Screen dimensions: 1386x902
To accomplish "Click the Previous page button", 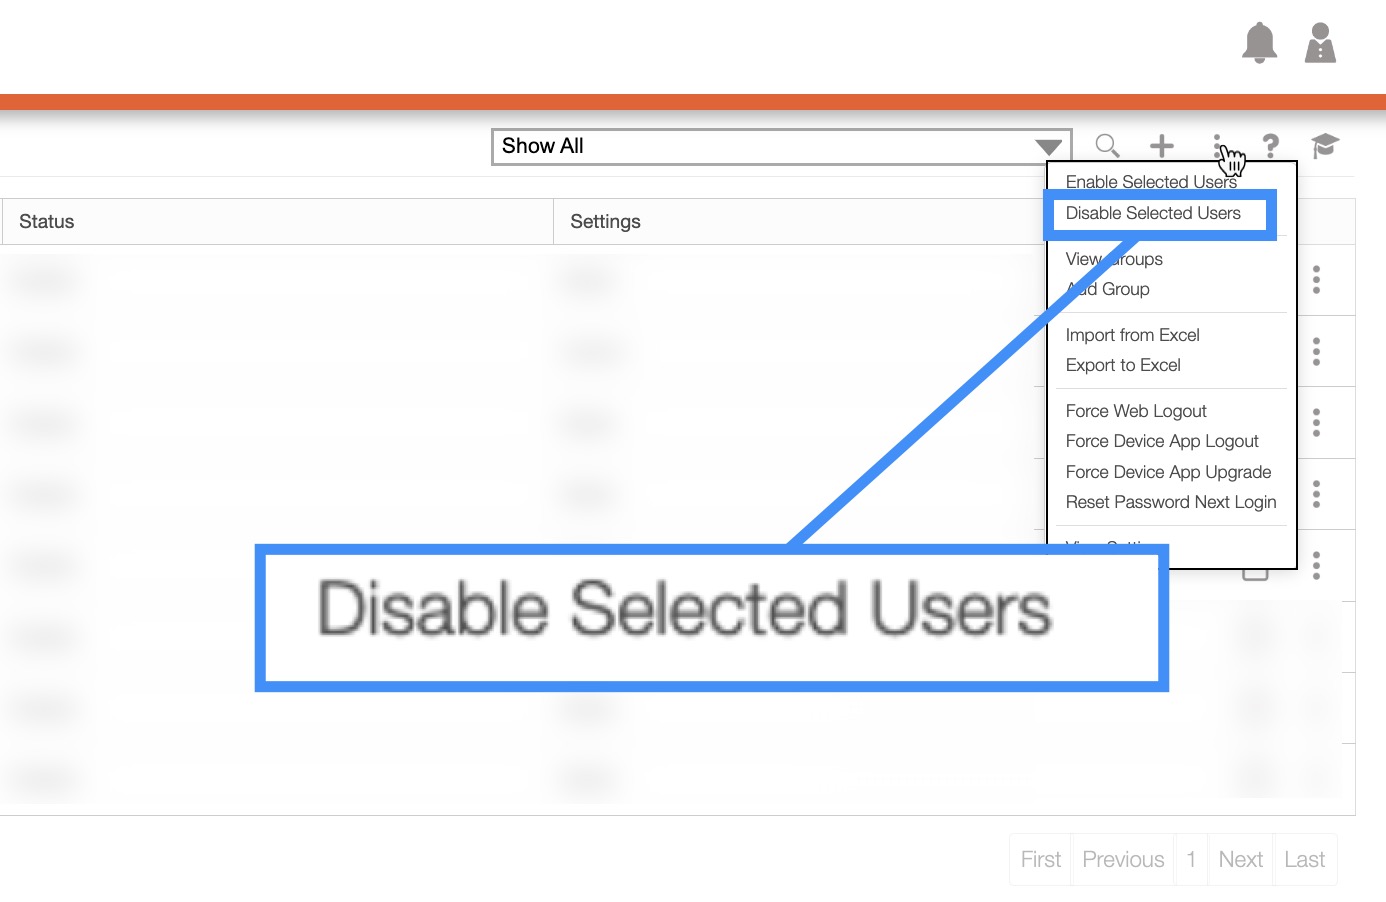I will click(1123, 860).
